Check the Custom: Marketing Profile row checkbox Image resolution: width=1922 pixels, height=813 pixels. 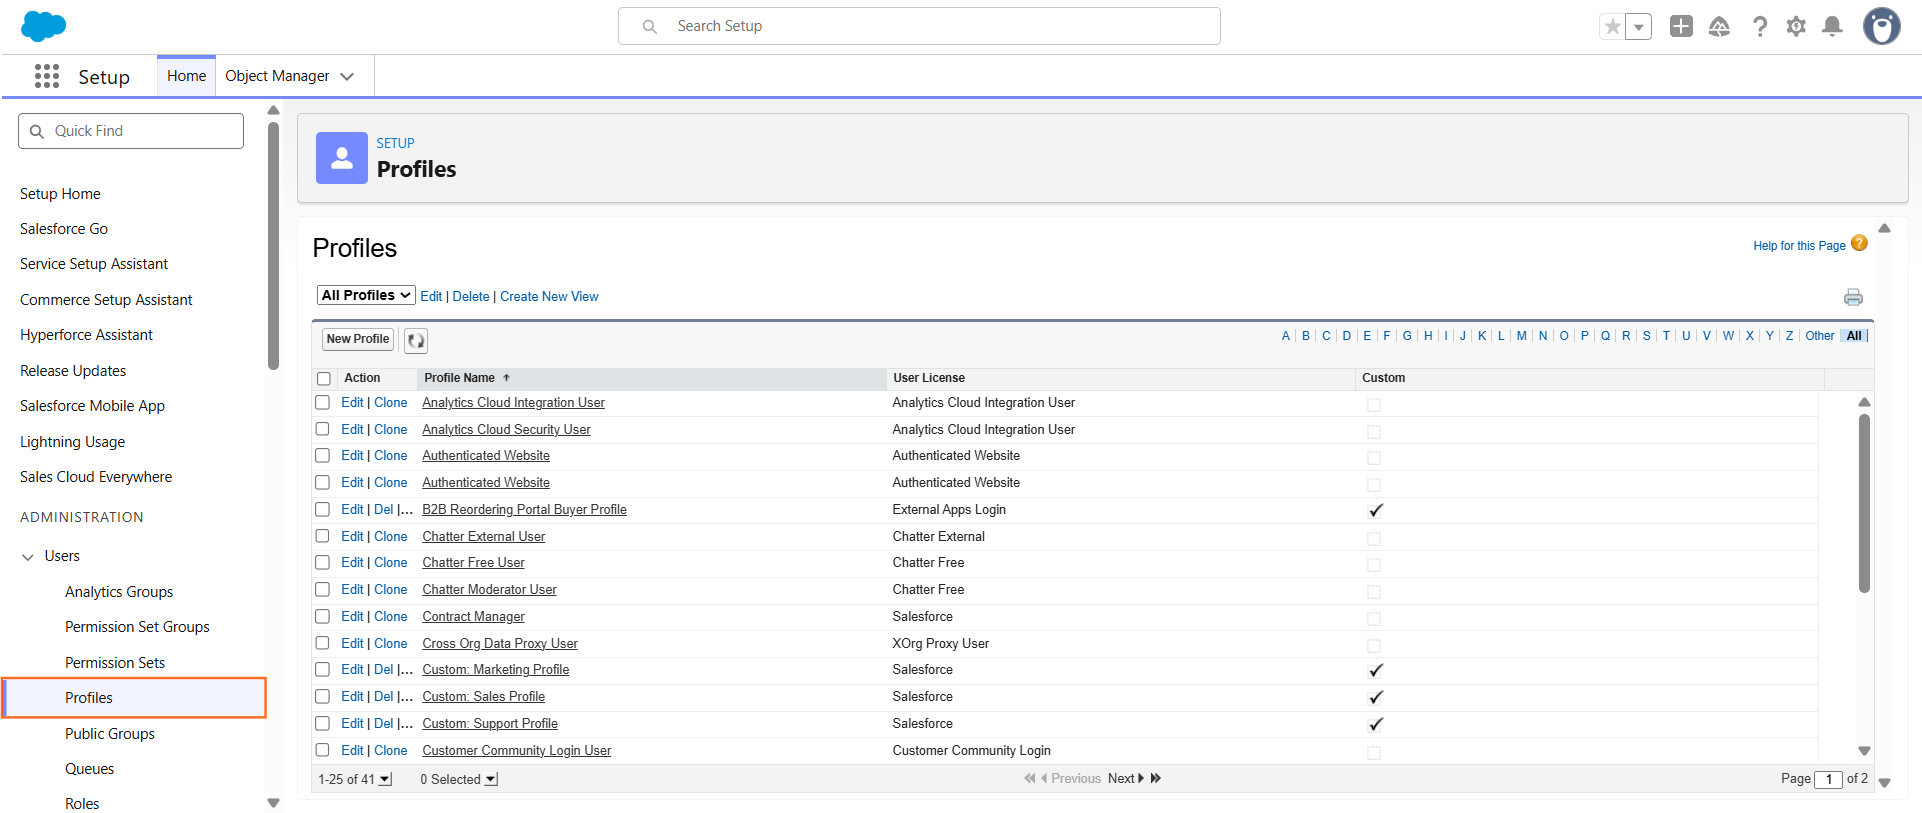[322, 669]
